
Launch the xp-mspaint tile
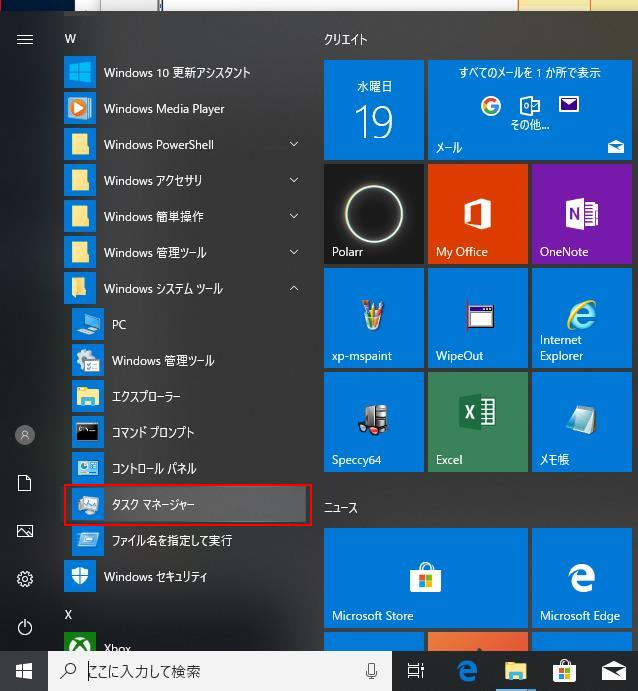(373, 318)
